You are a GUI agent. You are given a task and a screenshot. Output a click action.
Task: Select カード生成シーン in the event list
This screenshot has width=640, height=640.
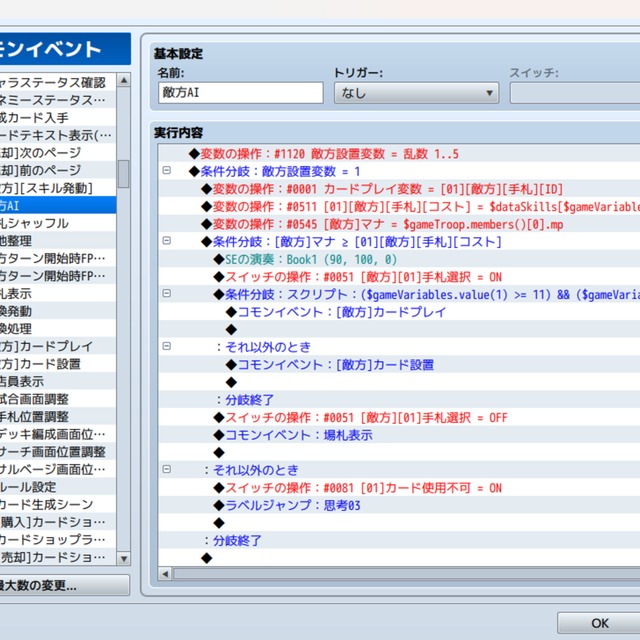[48, 504]
